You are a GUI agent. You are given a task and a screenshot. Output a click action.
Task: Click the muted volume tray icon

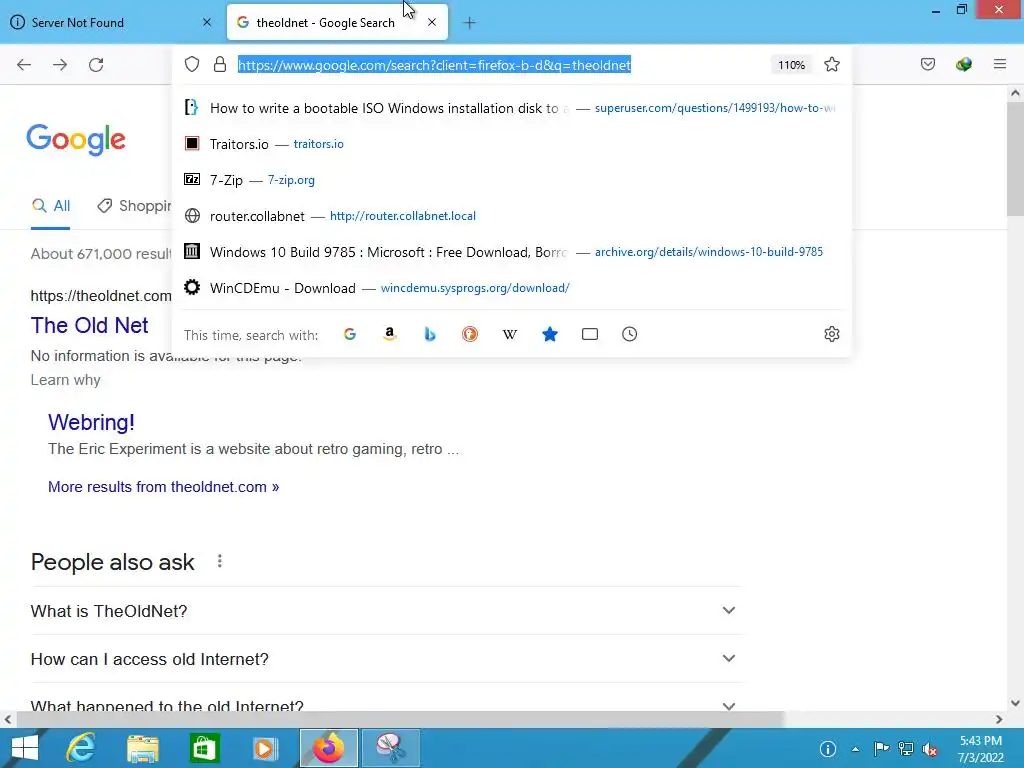[x=930, y=749]
